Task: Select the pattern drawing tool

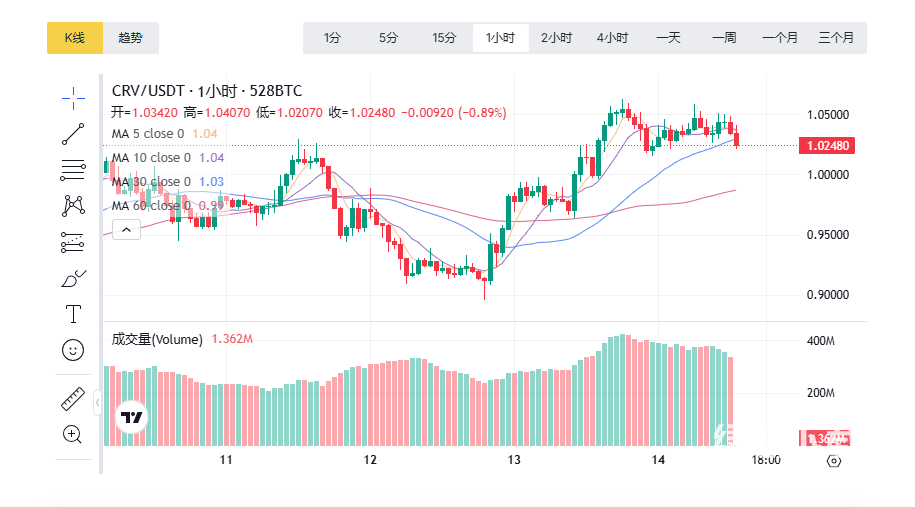Action: point(73,205)
